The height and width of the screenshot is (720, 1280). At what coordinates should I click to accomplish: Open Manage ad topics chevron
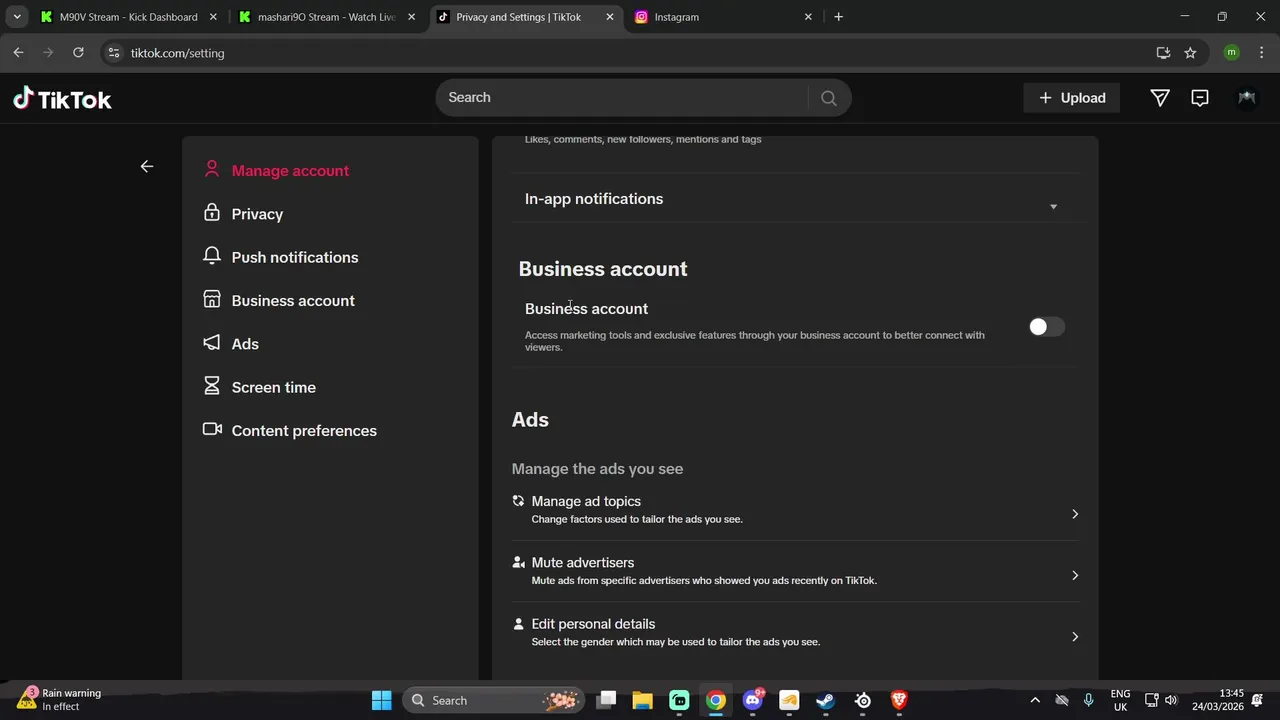1075,514
